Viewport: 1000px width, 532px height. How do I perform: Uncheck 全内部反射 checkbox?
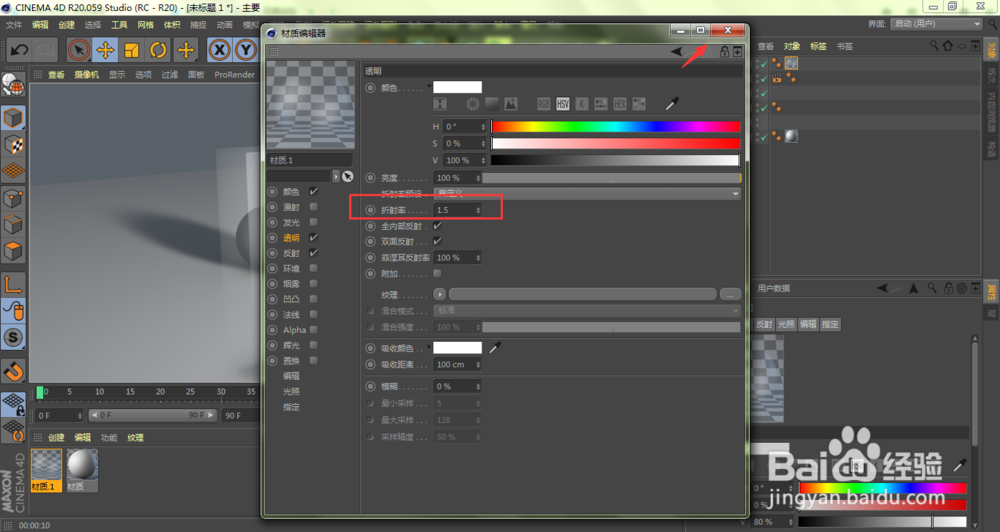coord(438,226)
